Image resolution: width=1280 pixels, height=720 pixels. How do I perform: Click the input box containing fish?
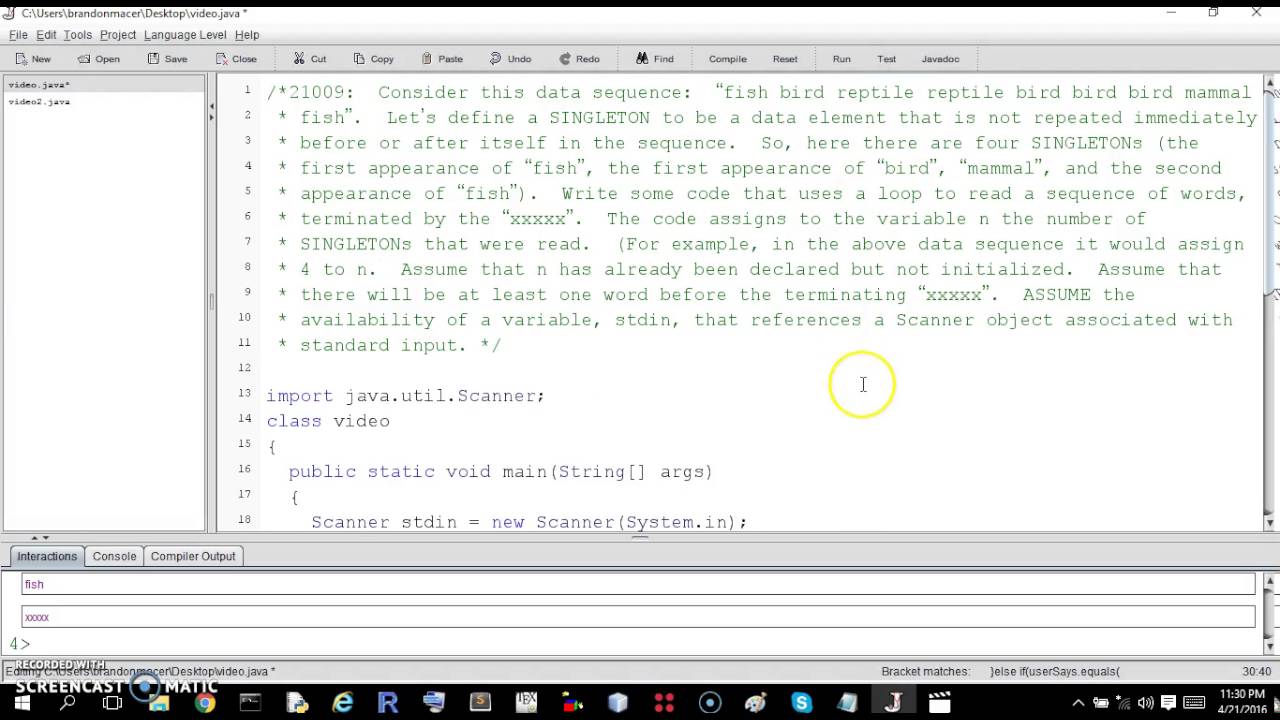click(x=638, y=584)
